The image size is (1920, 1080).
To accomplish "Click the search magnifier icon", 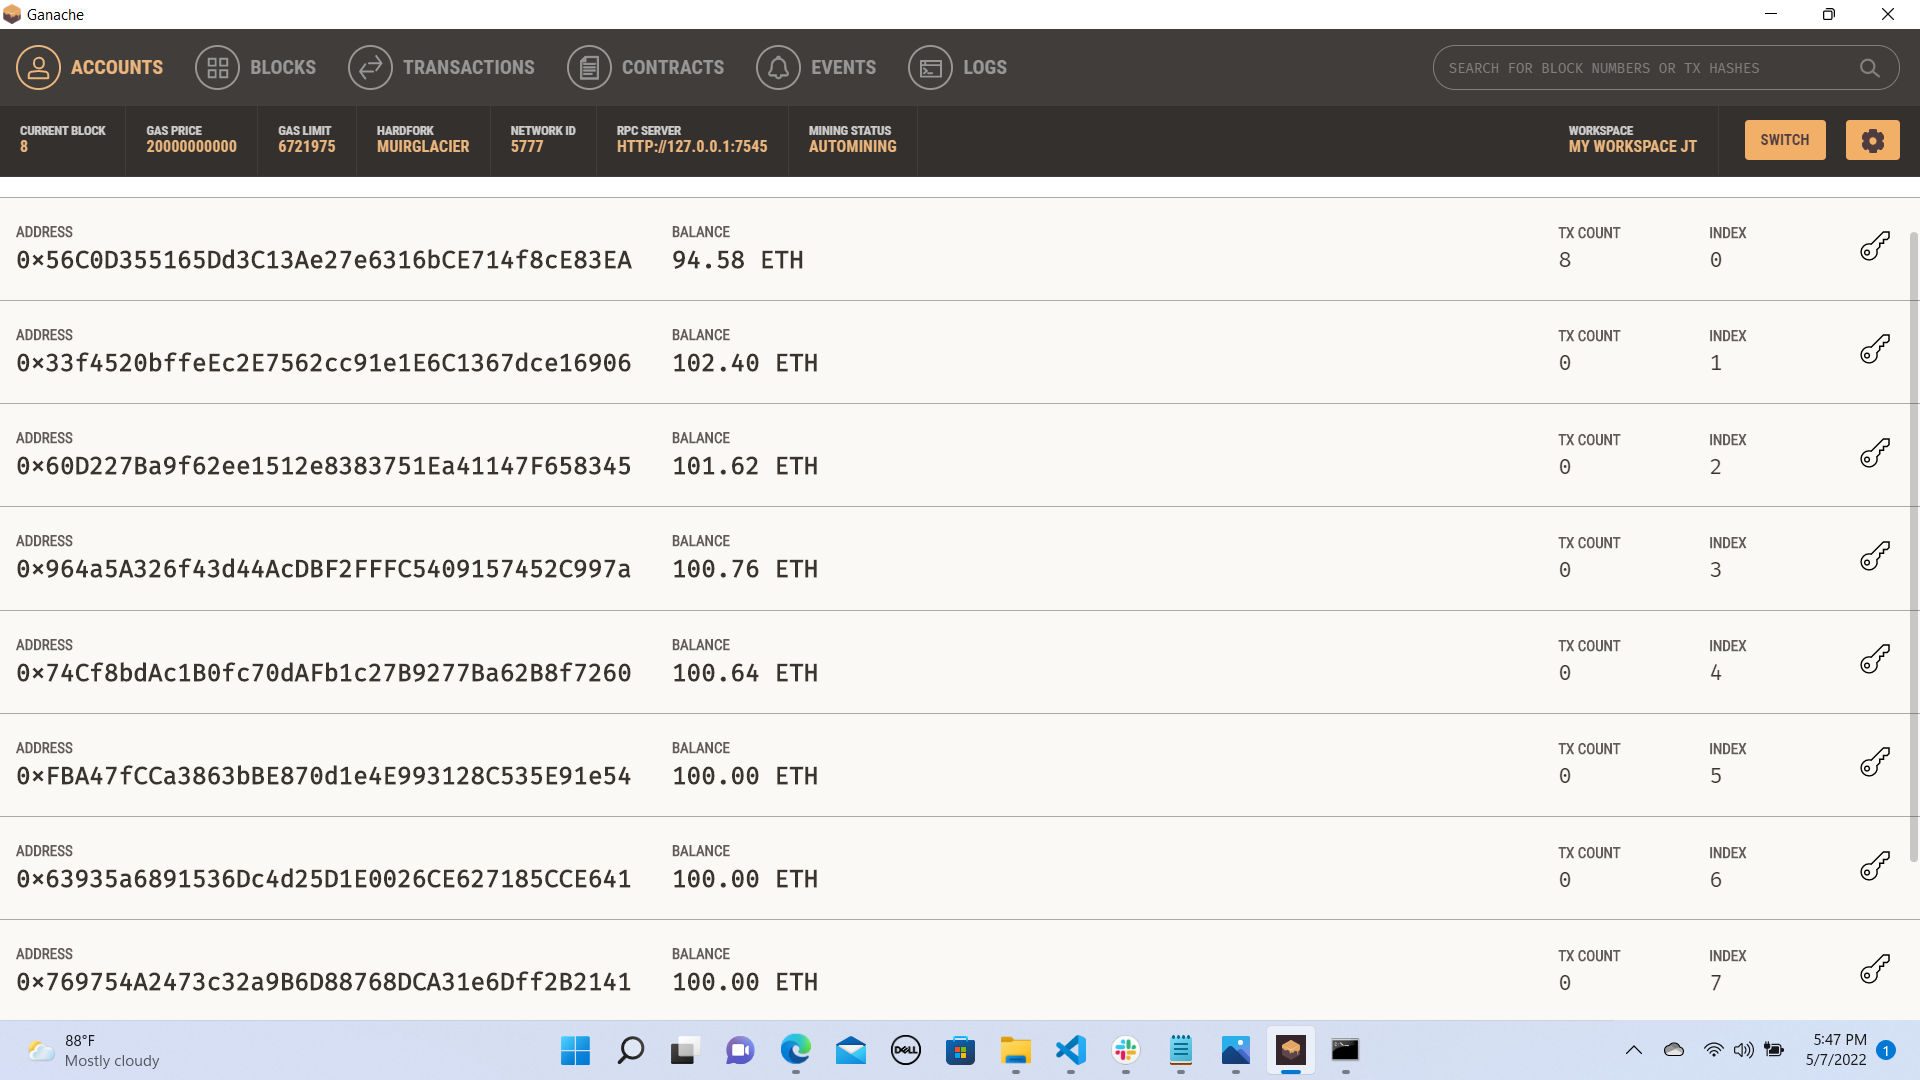I will click(x=1869, y=68).
